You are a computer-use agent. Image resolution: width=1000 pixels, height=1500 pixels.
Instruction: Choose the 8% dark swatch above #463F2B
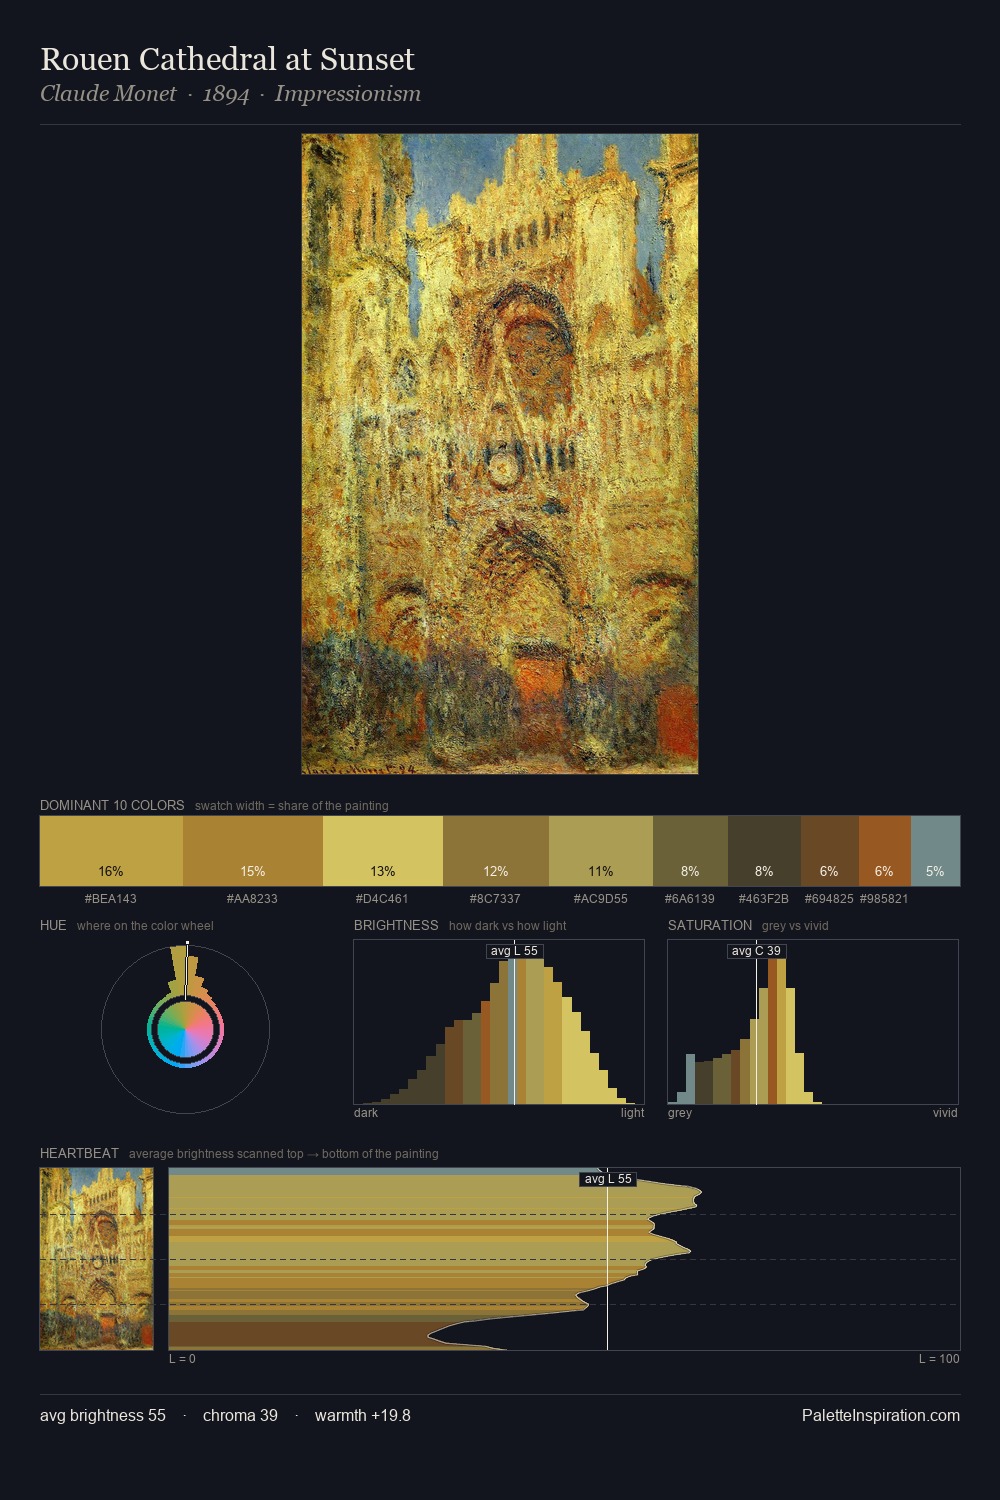coord(764,851)
